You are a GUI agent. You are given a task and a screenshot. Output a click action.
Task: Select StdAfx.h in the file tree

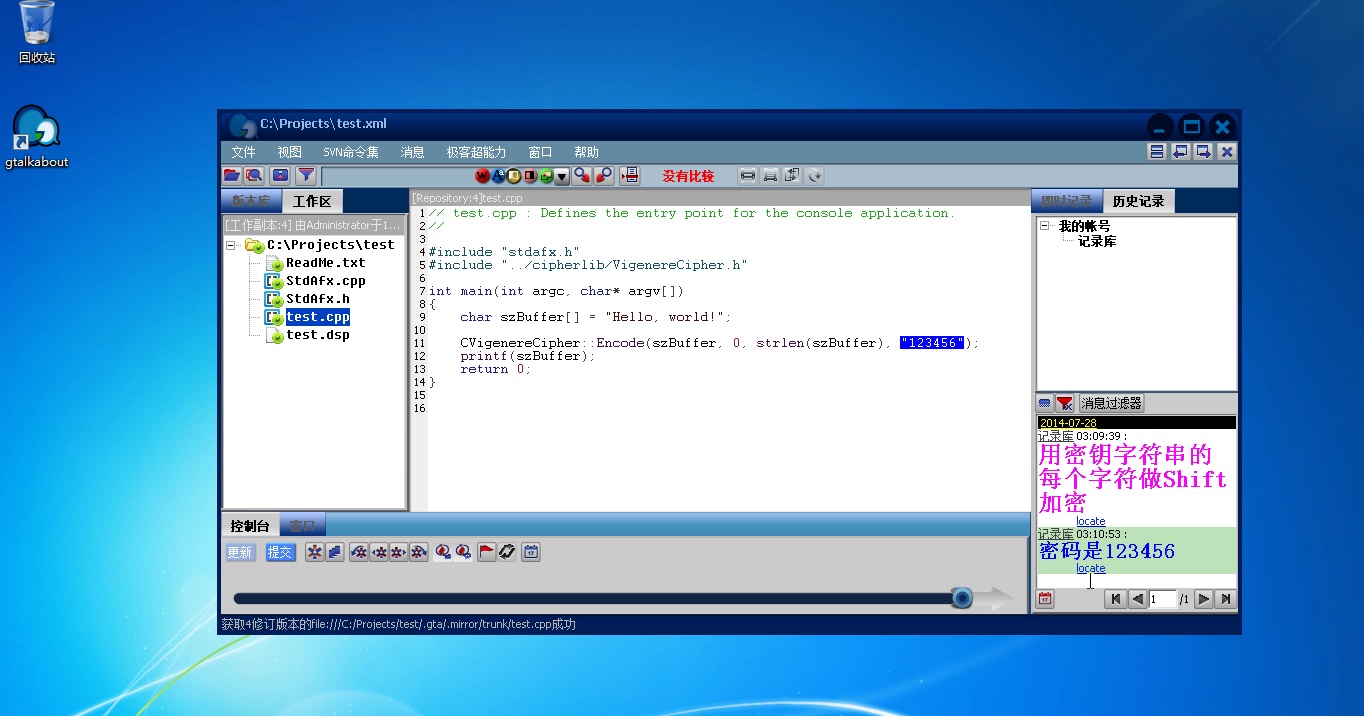coord(318,299)
